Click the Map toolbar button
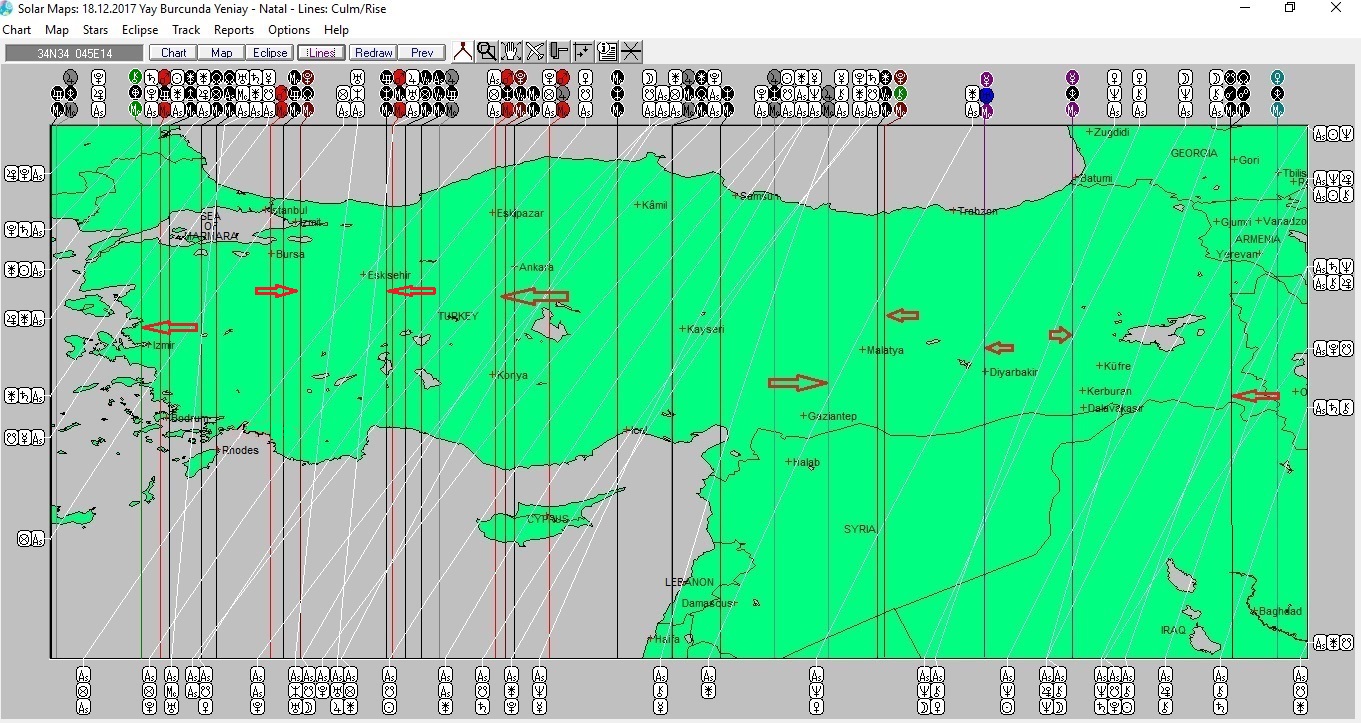Viewport: 1361px width, 723px height. pyautogui.click(x=222, y=53)
